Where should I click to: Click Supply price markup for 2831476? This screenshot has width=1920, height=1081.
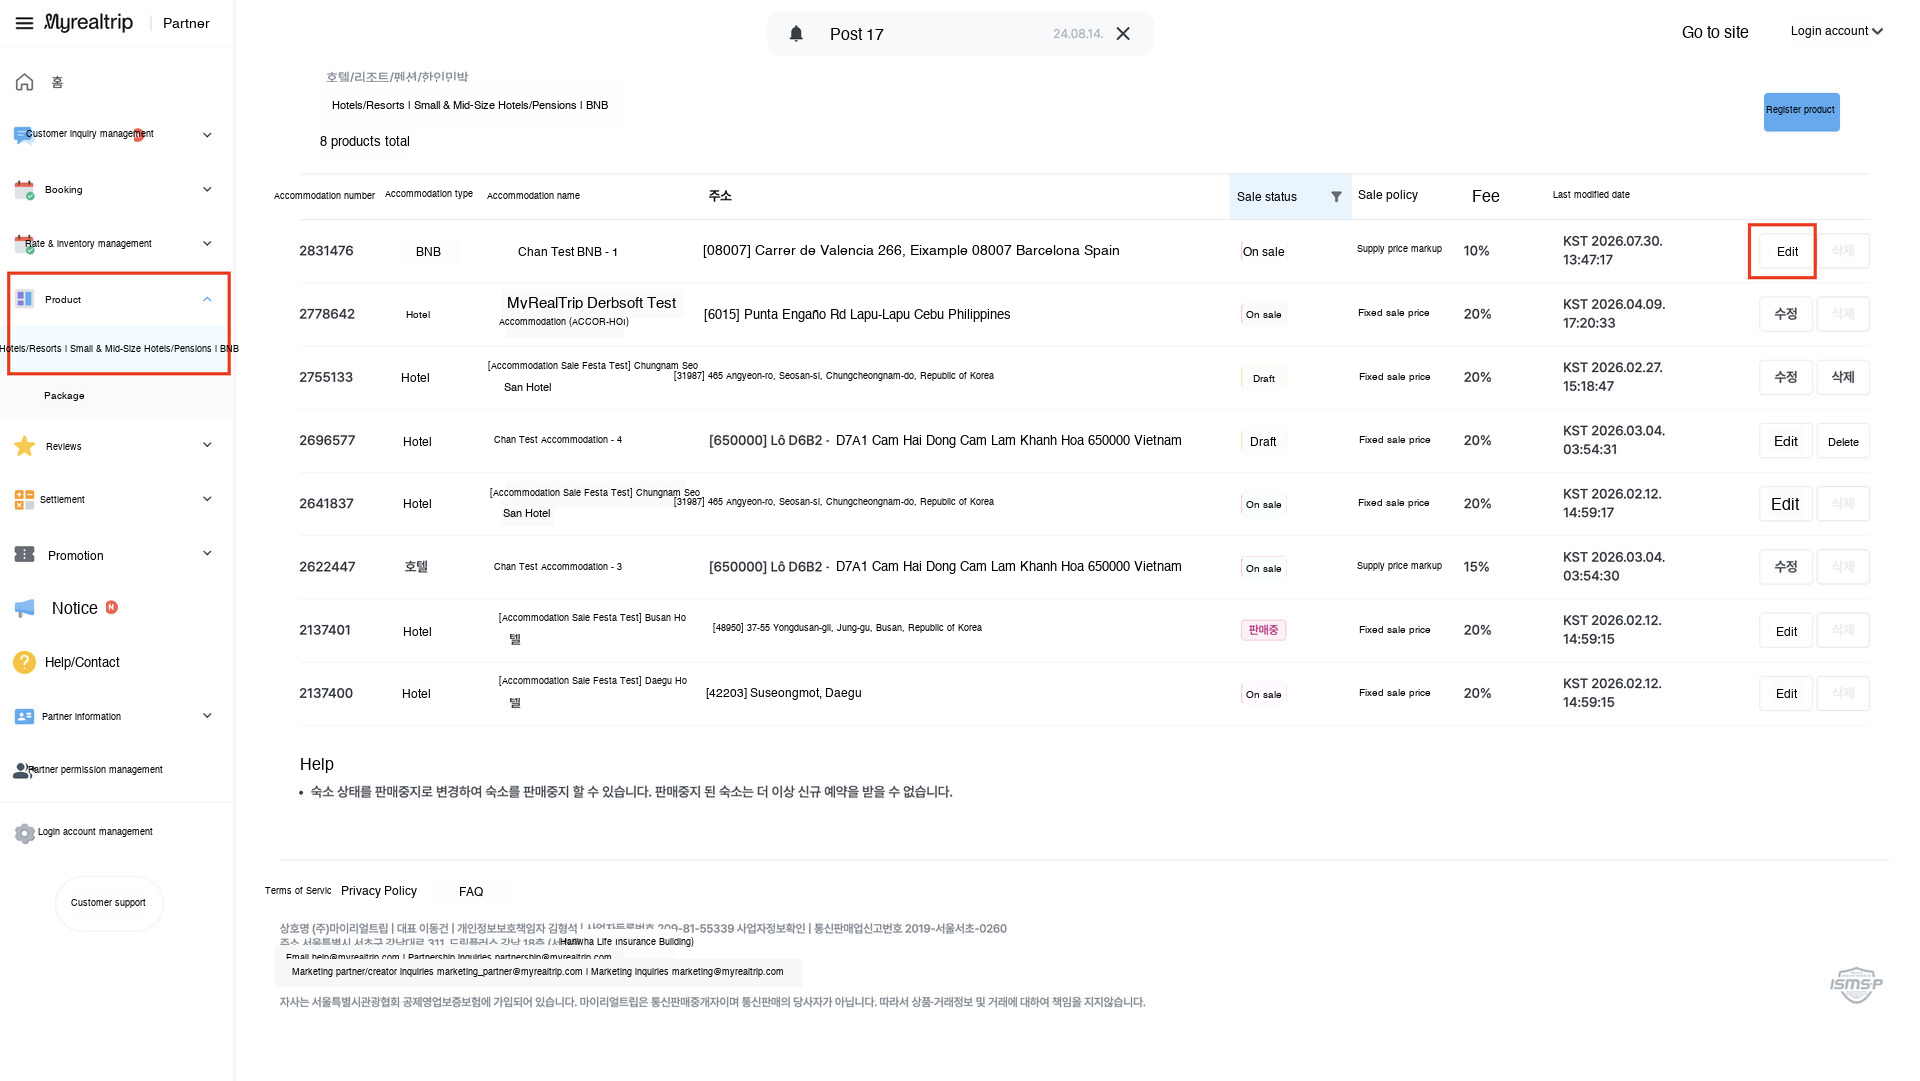[x=1399, y=249]
